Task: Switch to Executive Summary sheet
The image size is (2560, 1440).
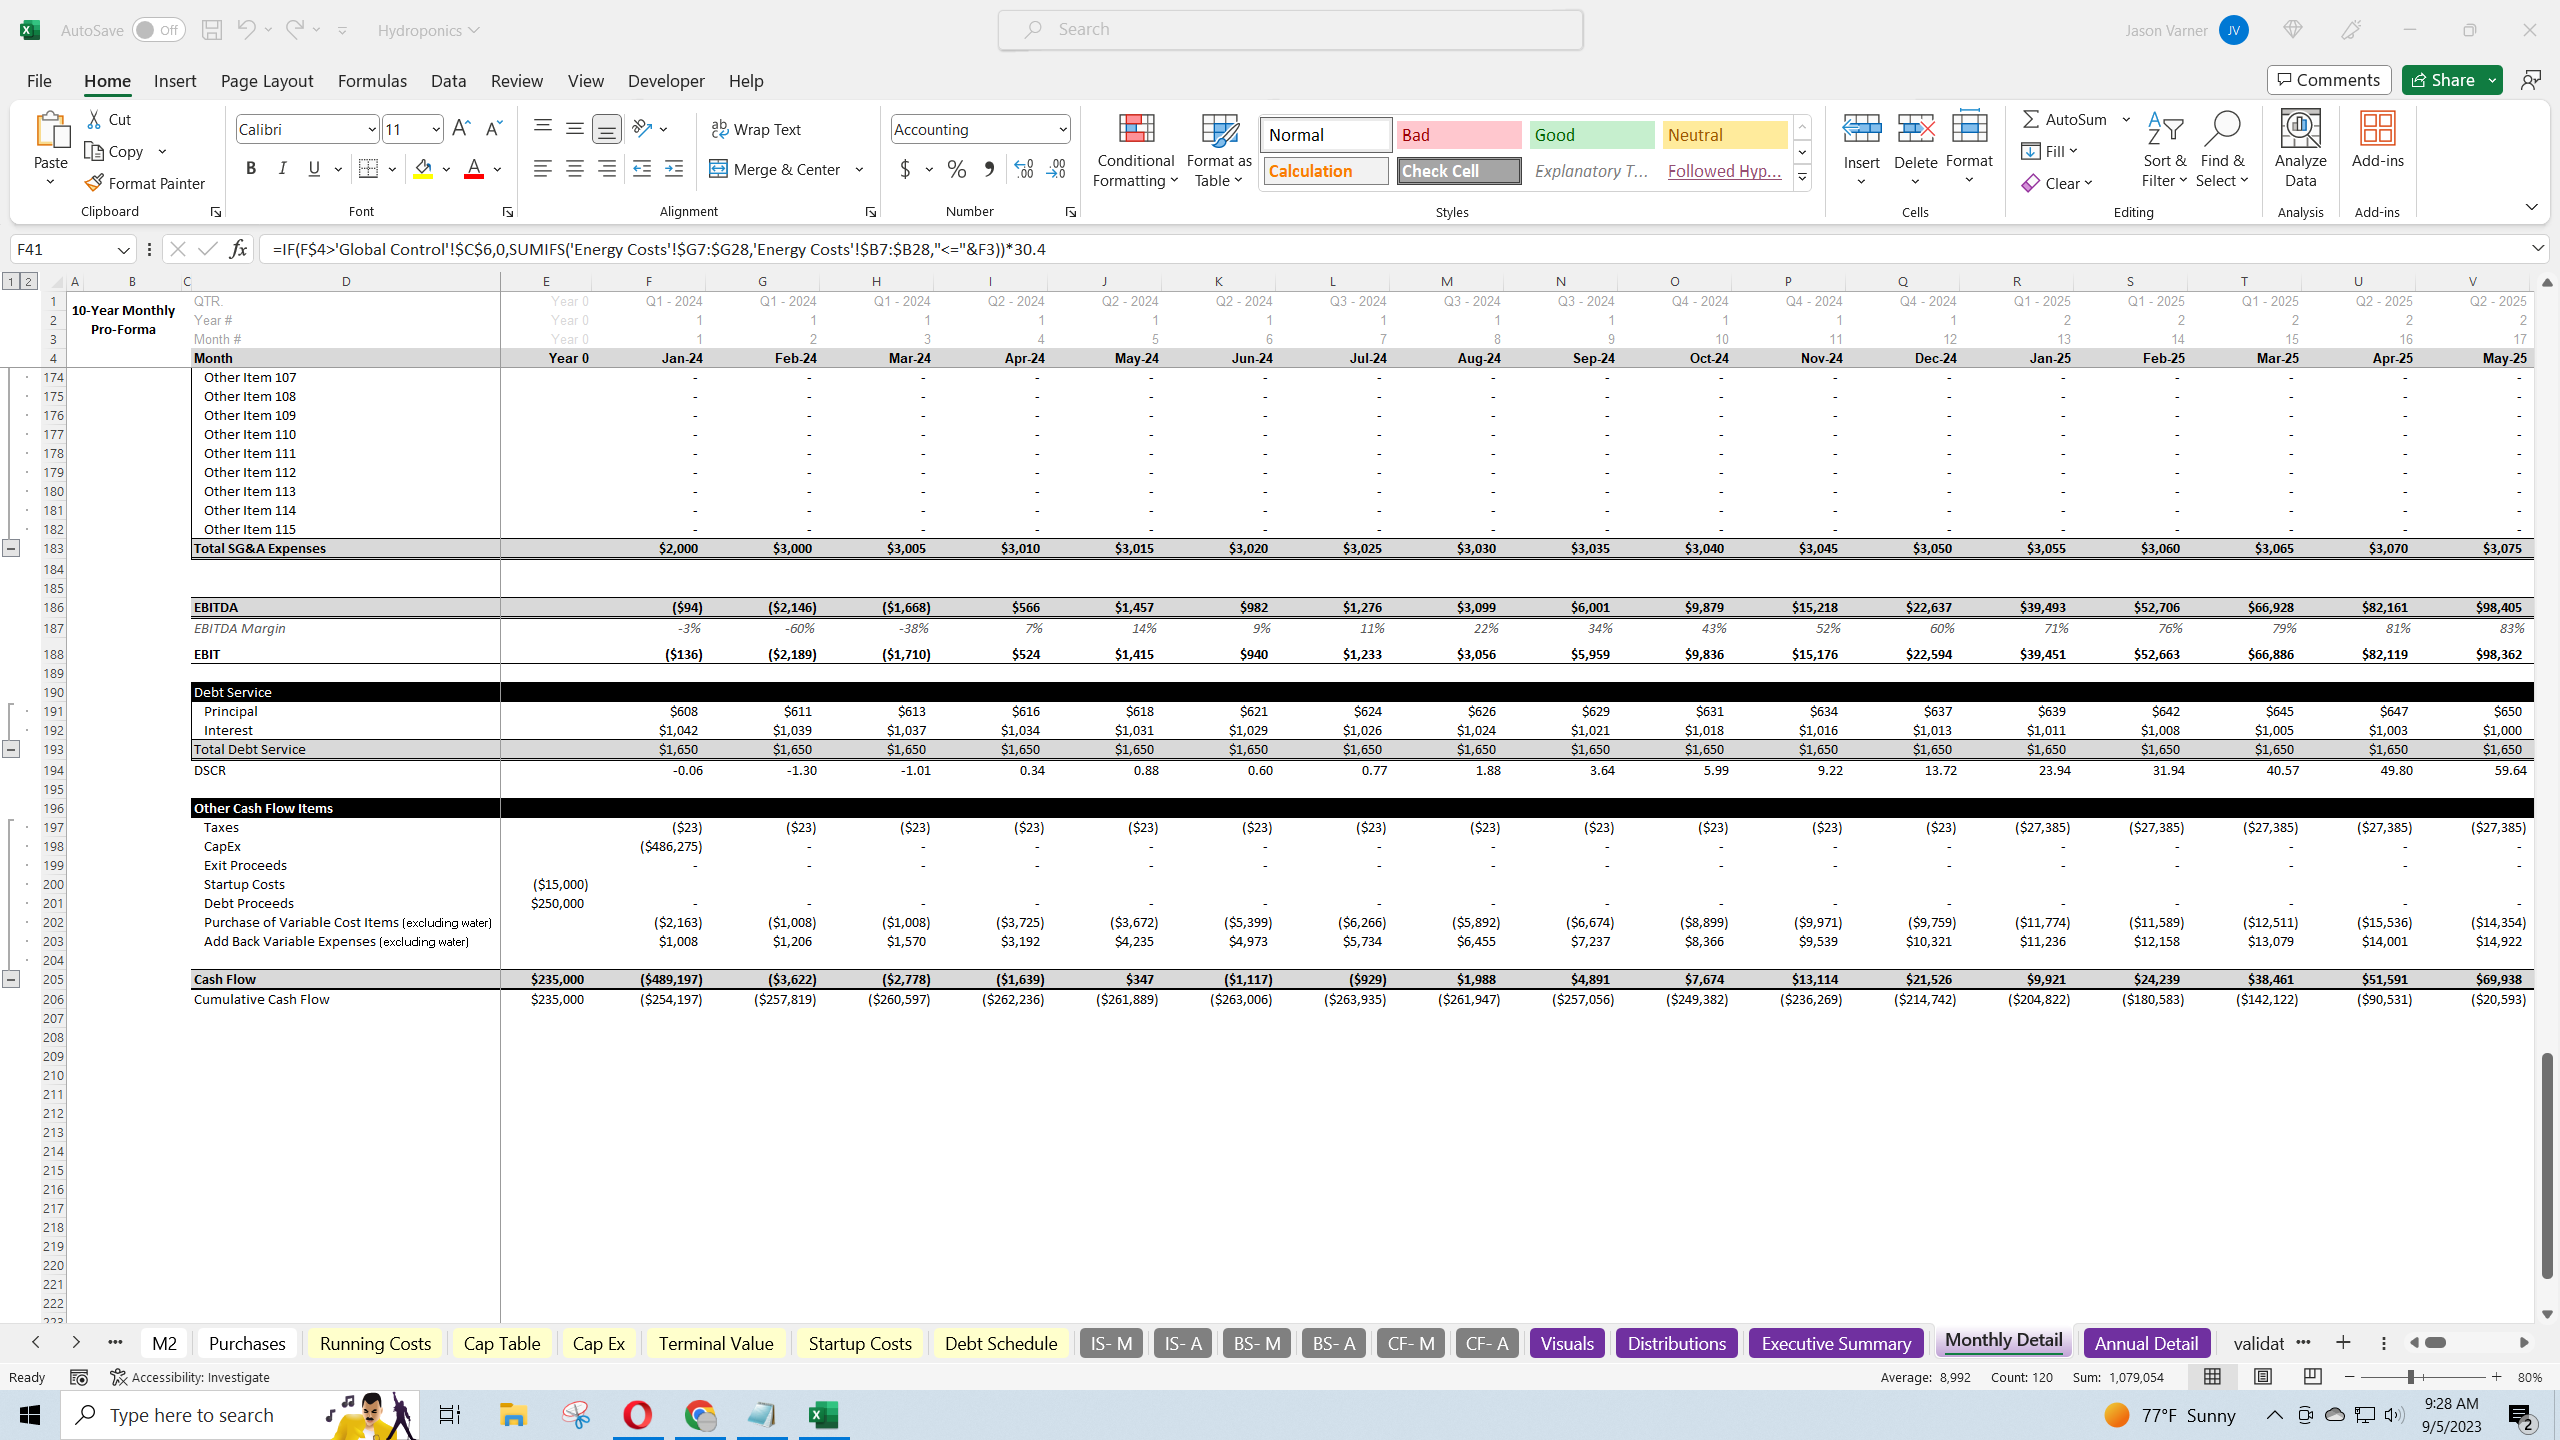Action: [x=1835, y=1343]
